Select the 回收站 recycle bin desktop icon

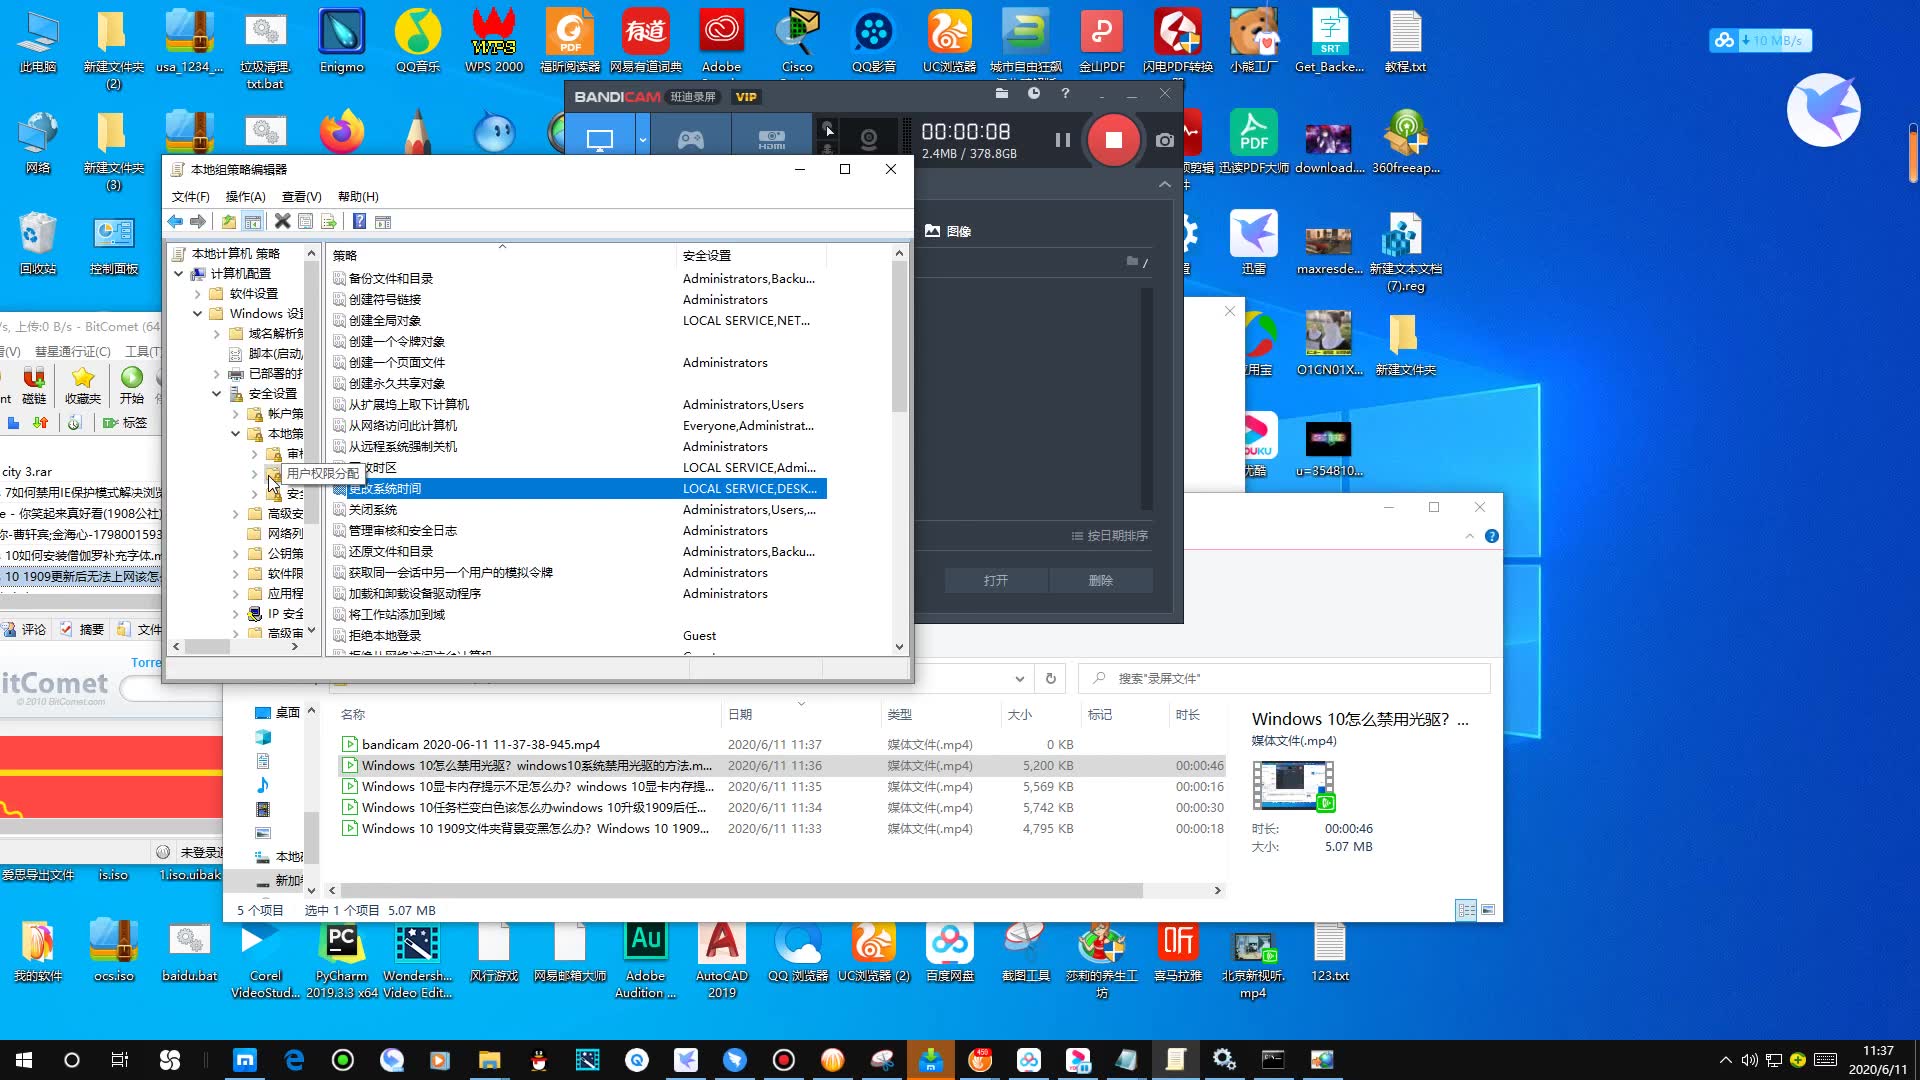[38, 244]
